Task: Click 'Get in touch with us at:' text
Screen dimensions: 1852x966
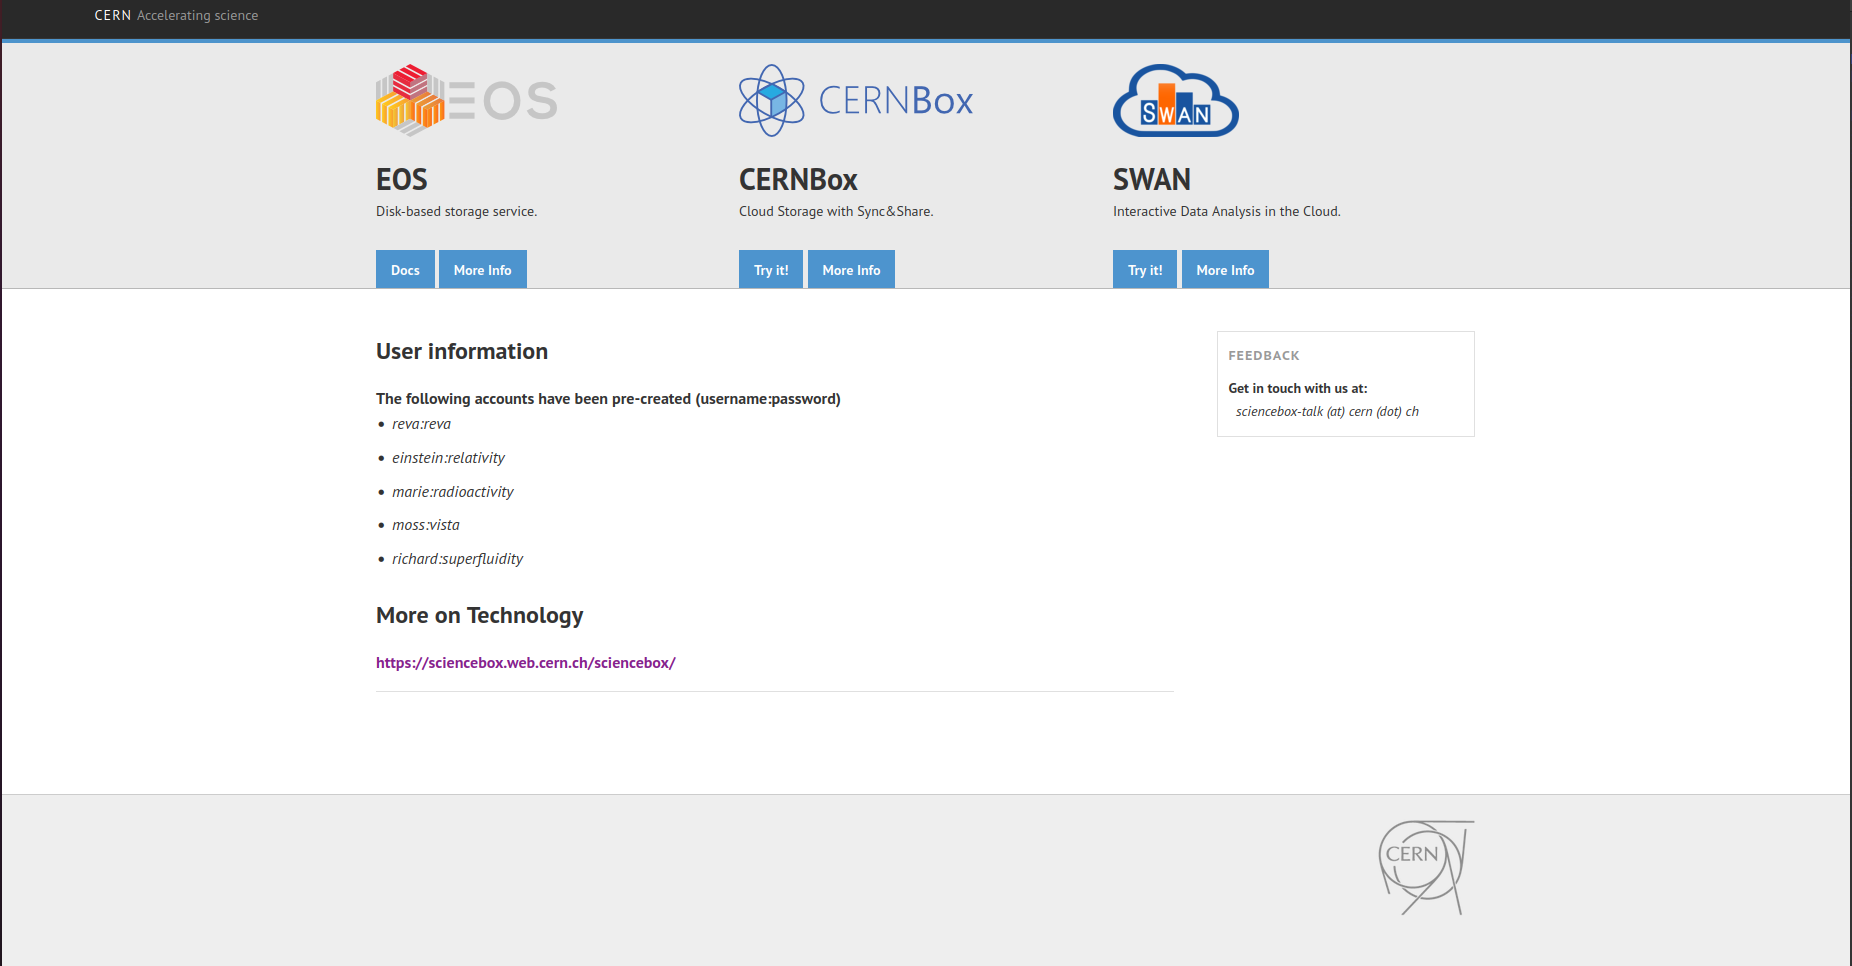Action: click(1298, 389)
